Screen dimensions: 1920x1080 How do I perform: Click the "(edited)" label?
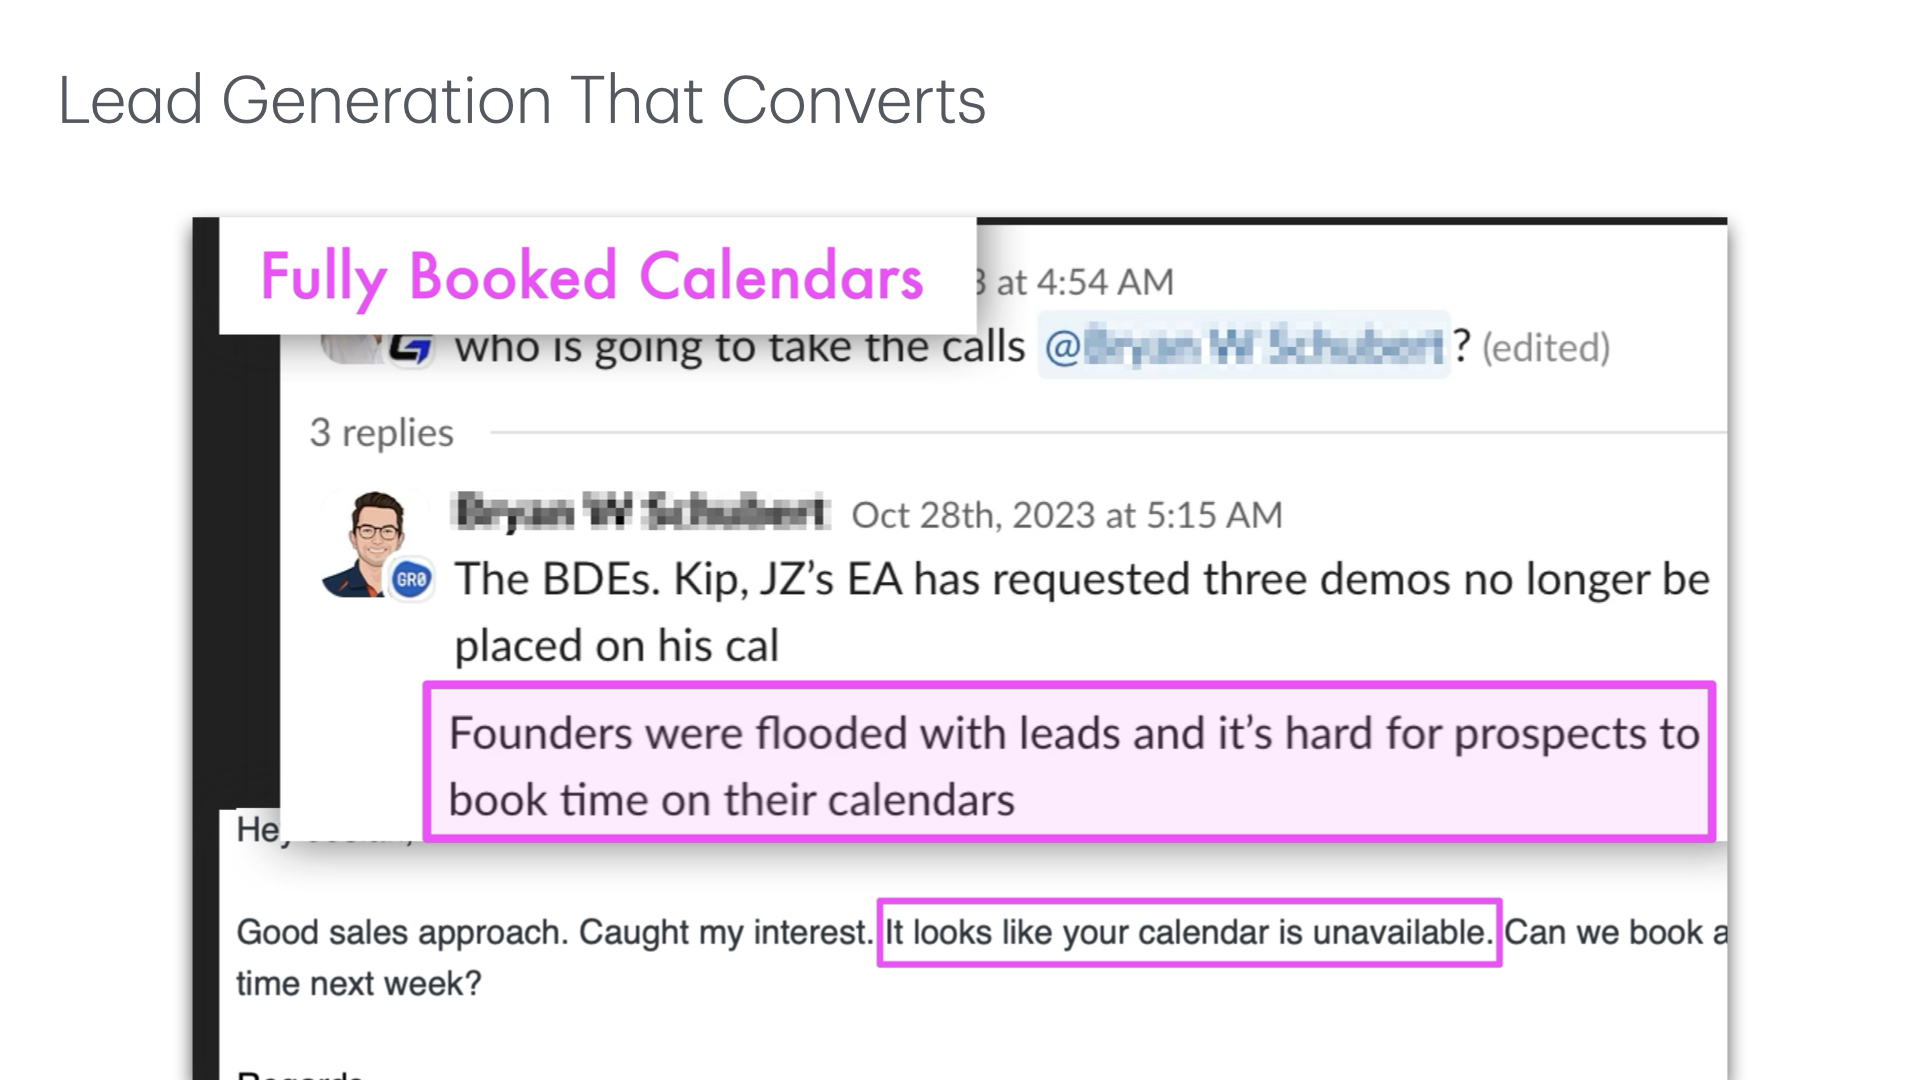coord(1545,348)
